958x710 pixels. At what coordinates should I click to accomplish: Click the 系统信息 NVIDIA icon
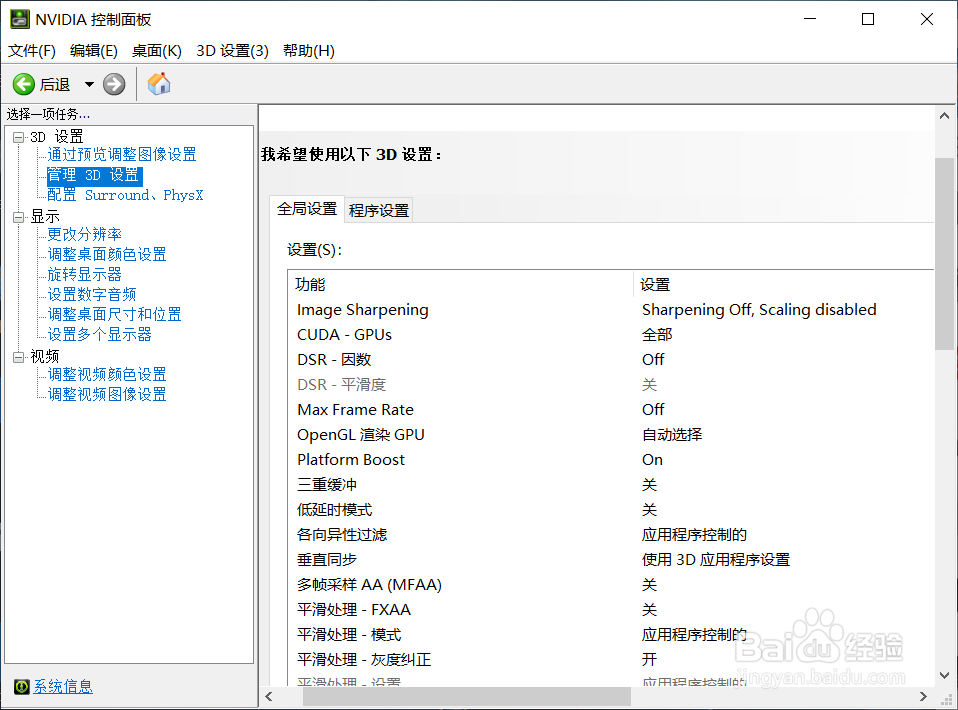21,687
